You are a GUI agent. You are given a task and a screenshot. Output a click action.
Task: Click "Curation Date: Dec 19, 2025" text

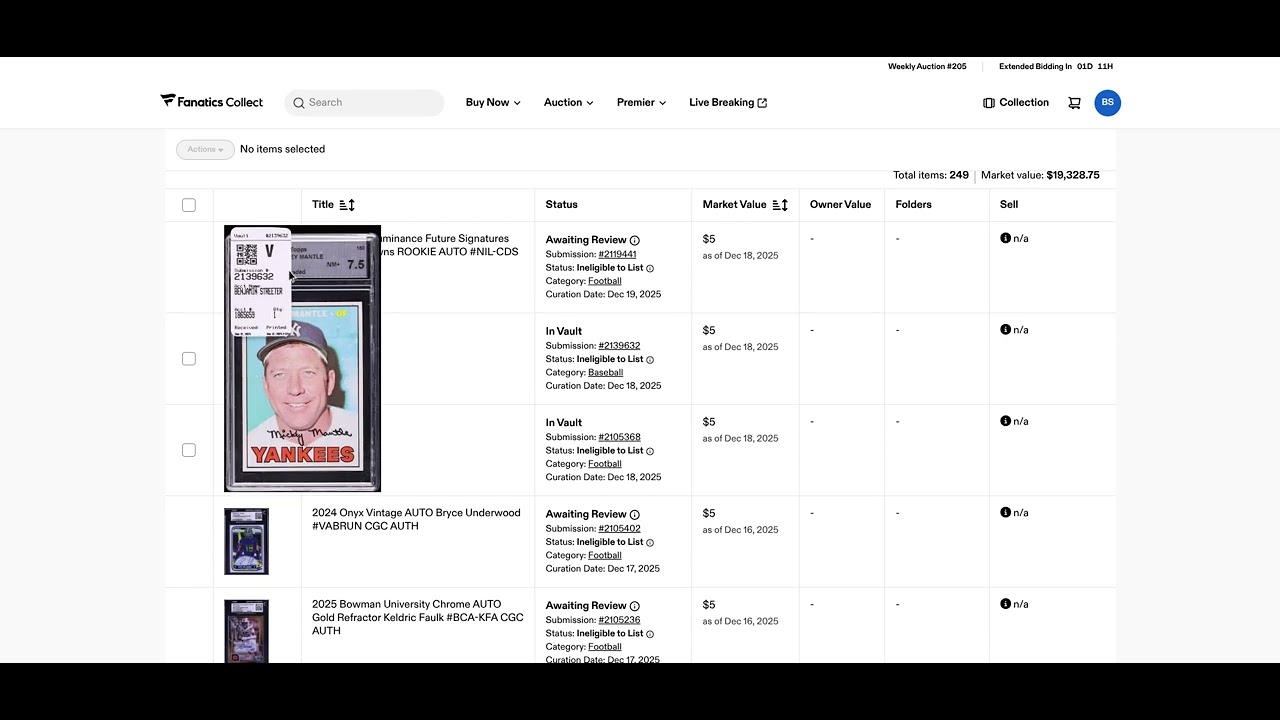click(603, 295)
